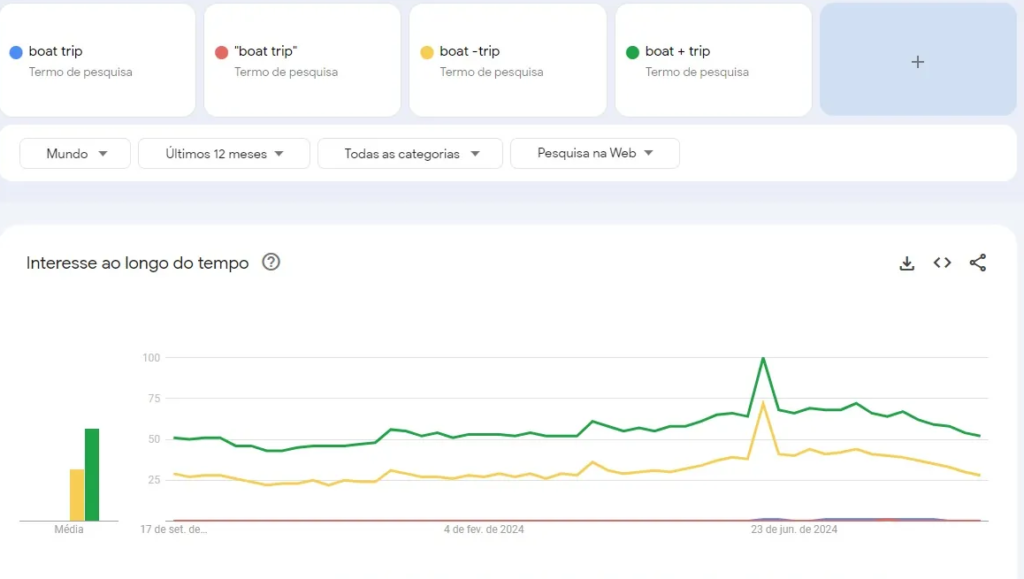Click the green dot beside boat + trip
1024x579 pixels.
[x=632, y=52]
